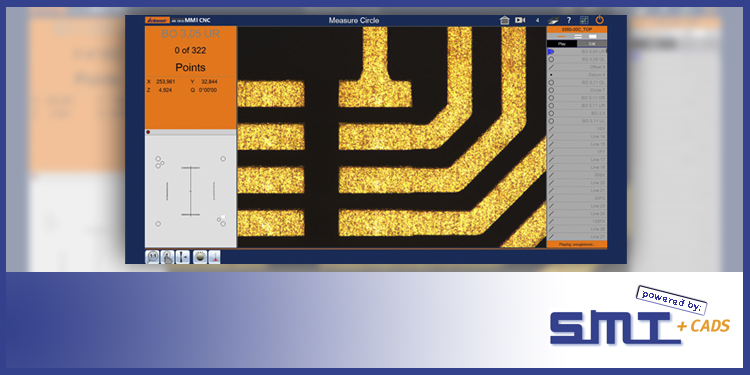Click the red record dot above part view
Image resolution: width=750 pixels, height=375 pixels.
pos(148,132)
